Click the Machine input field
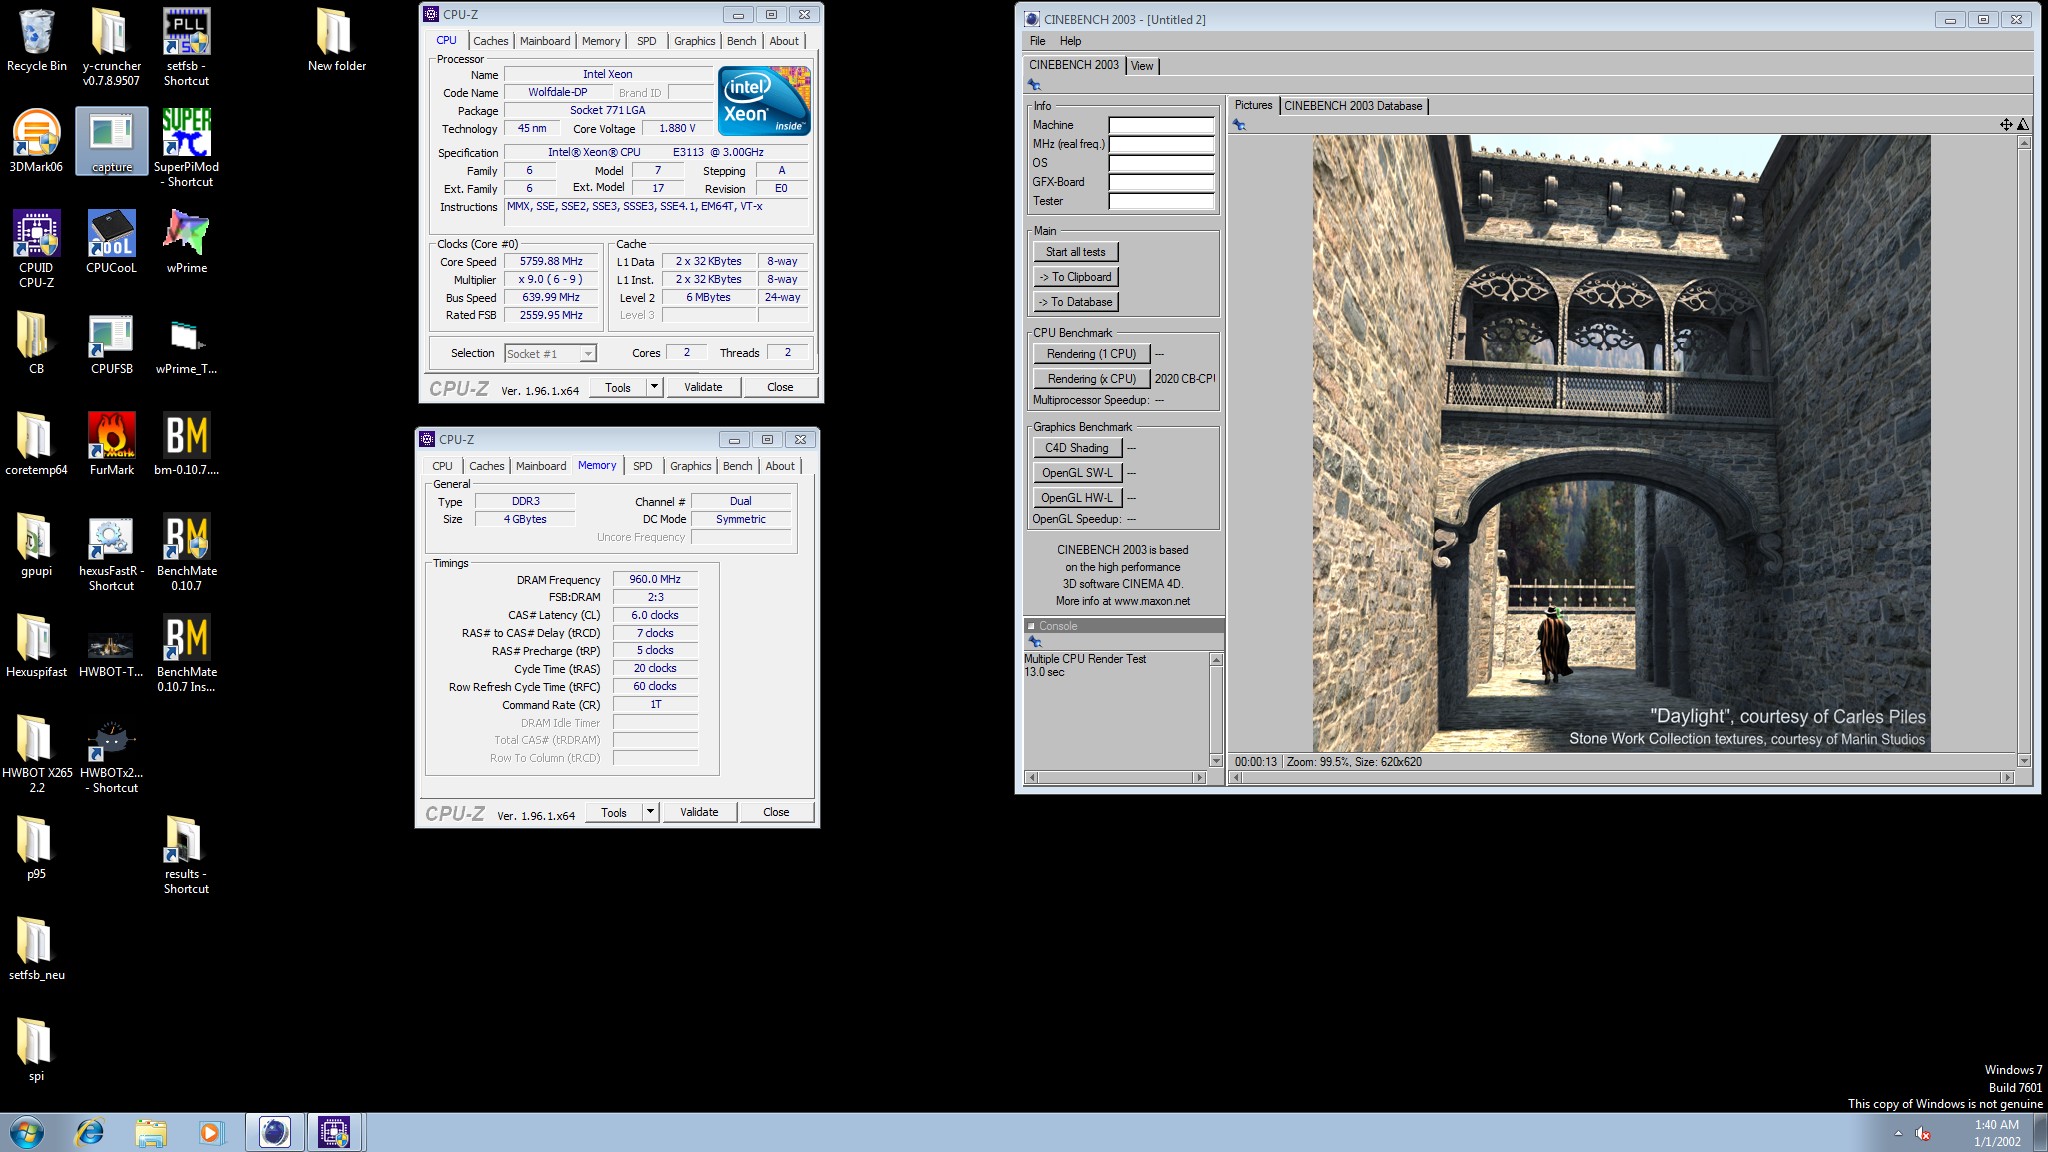 point(1161,125)
